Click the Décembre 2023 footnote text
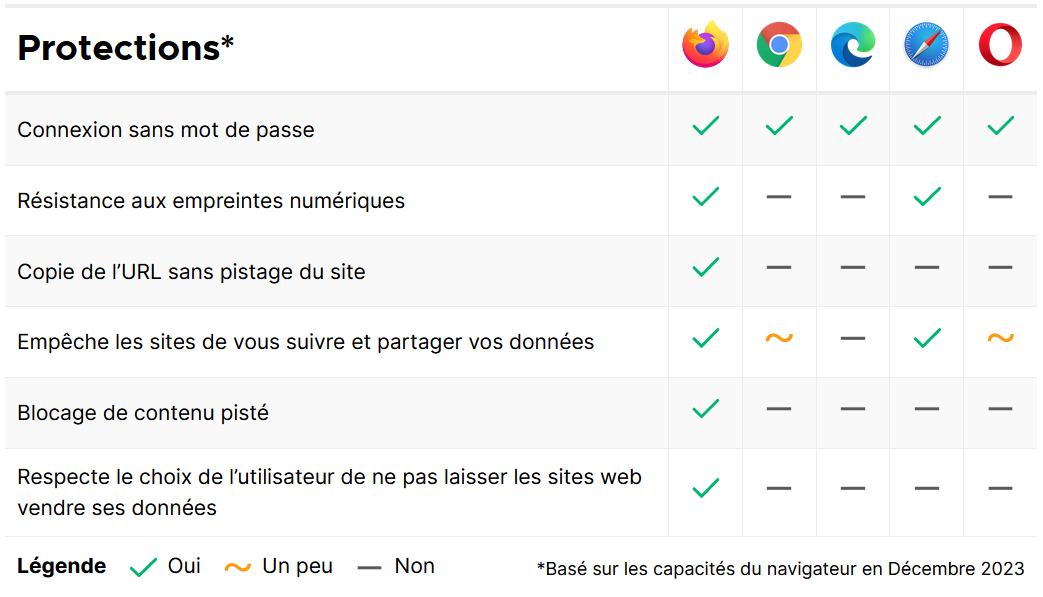This screenshot has width=1043, height=597. click(780, 569)
